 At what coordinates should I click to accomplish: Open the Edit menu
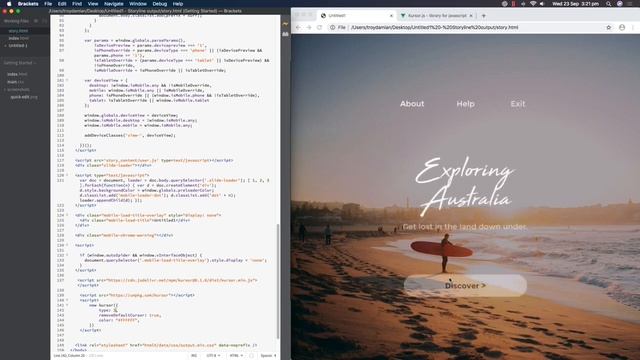click(x=62, y=4)
